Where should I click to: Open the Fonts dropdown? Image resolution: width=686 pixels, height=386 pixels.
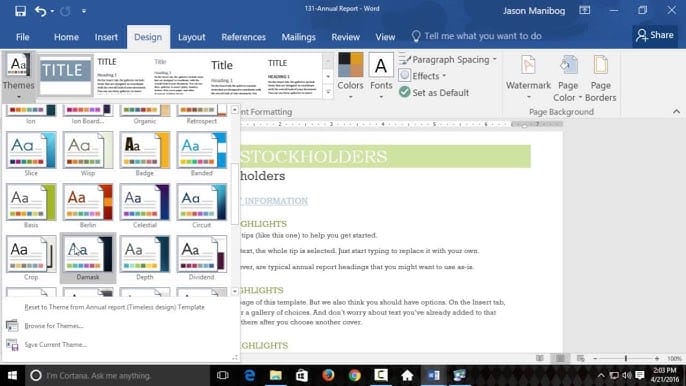(381, 75)
